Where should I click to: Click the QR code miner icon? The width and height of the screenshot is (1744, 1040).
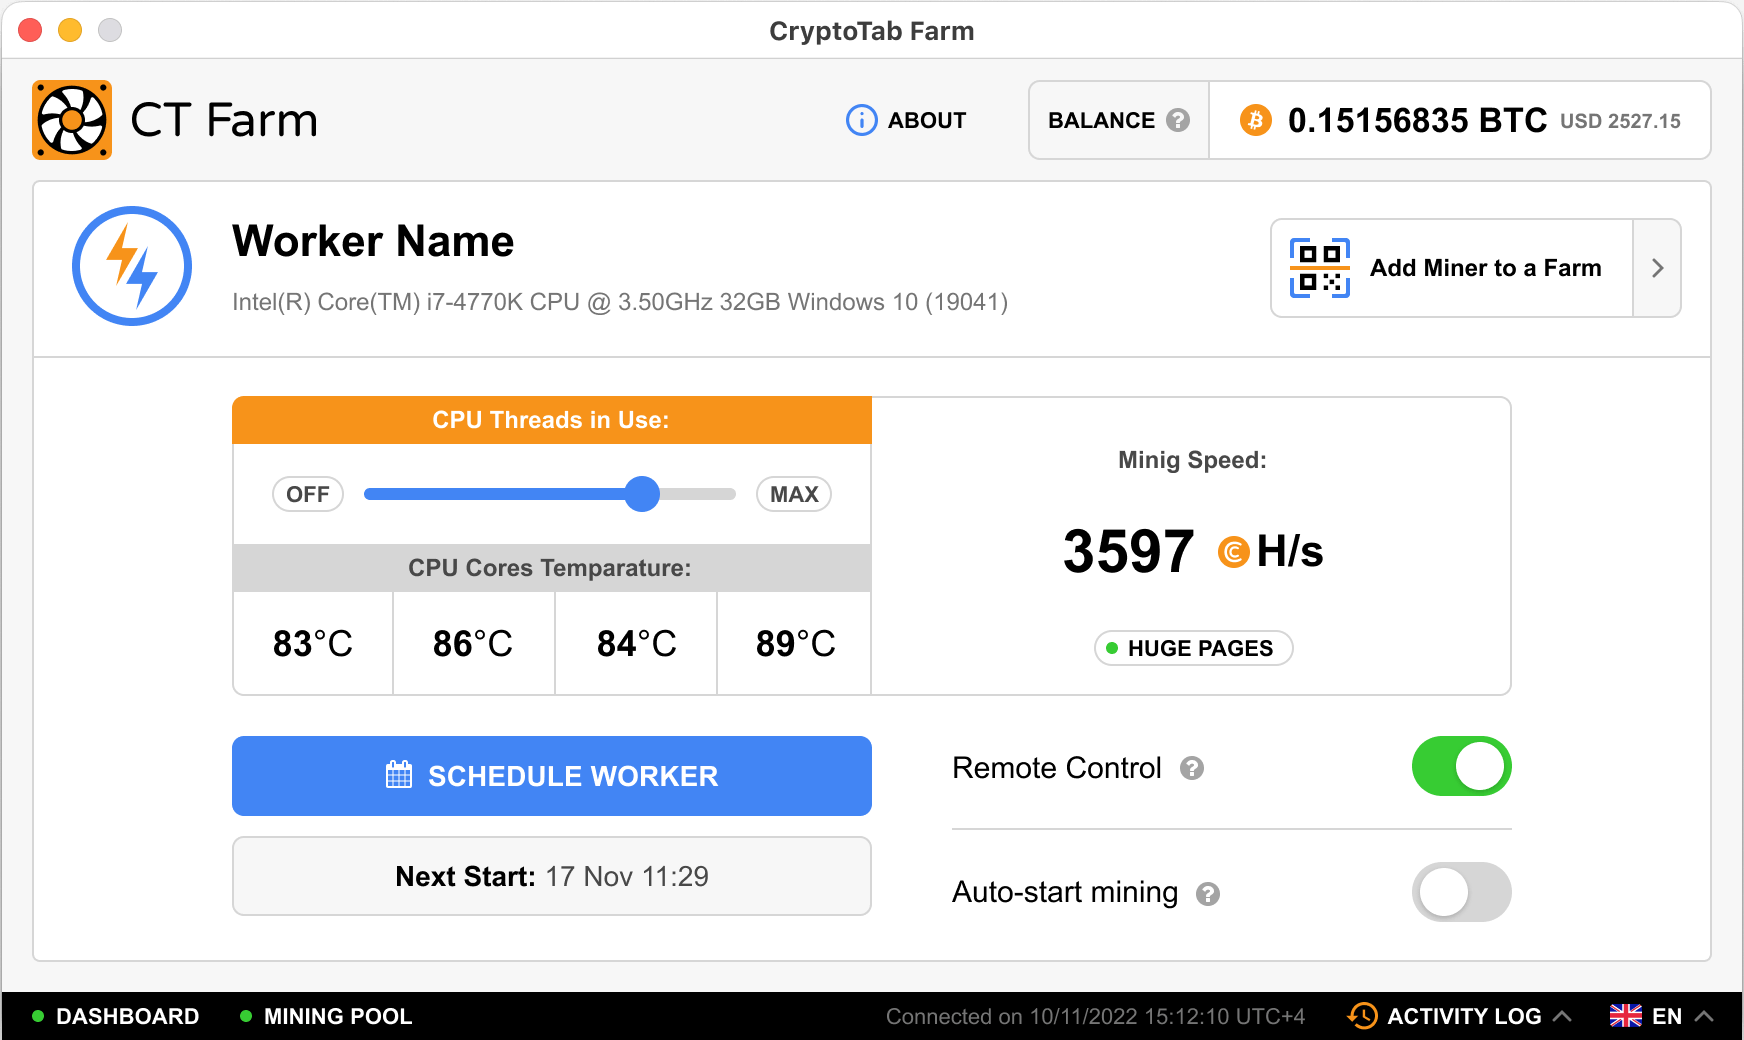coord(1320,268)
